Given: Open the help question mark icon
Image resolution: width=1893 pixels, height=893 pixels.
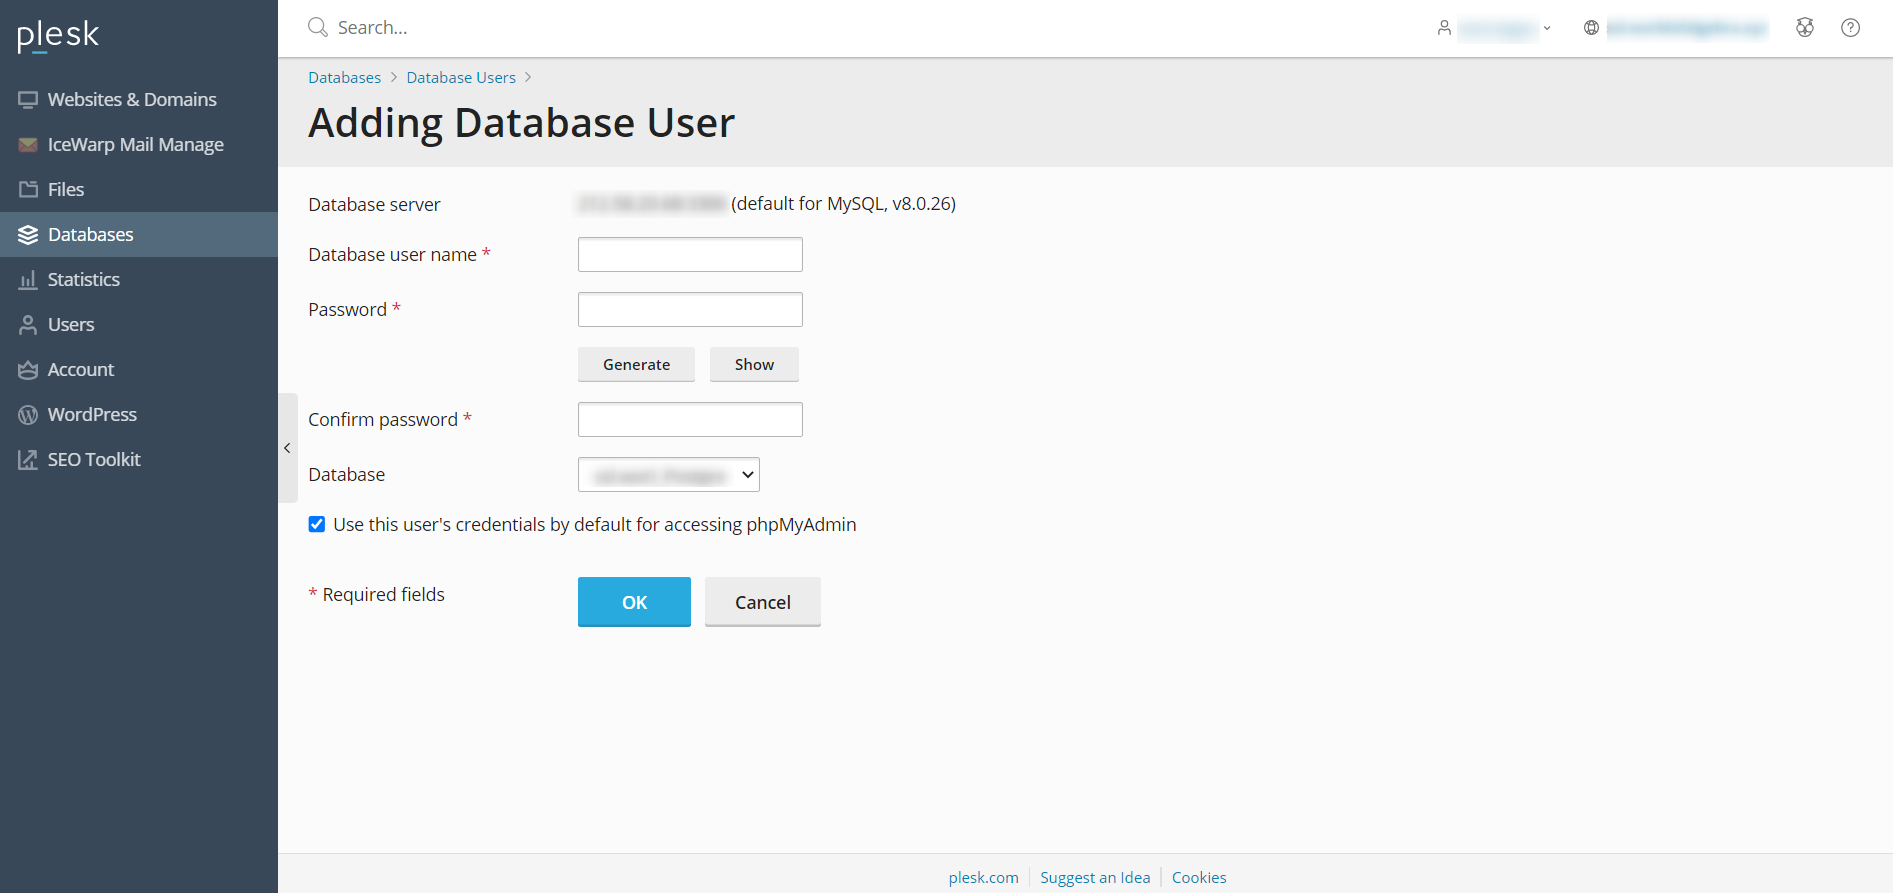Looking at the screenshot, I should 1850,28.
